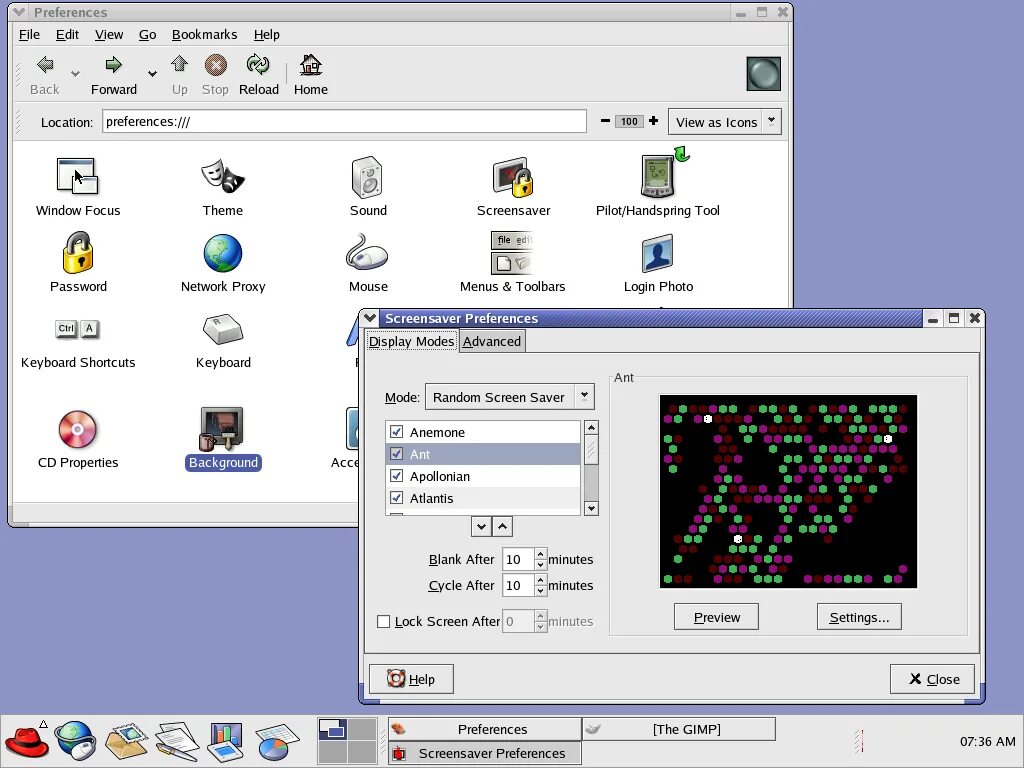Screen dimensions: 1024x768
Task: Open the File menu
Action: [29, 35]
